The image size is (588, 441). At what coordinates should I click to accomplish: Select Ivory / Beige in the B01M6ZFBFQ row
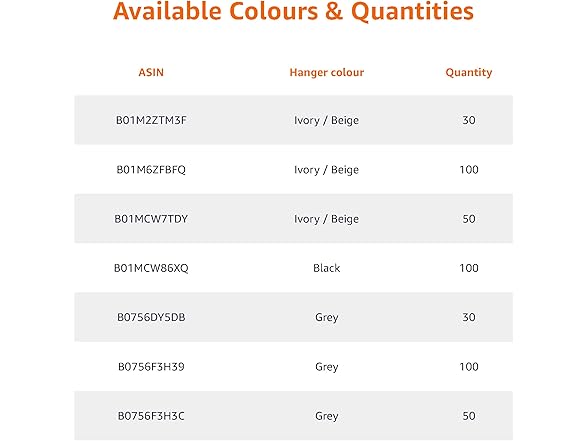click(327, 170)
